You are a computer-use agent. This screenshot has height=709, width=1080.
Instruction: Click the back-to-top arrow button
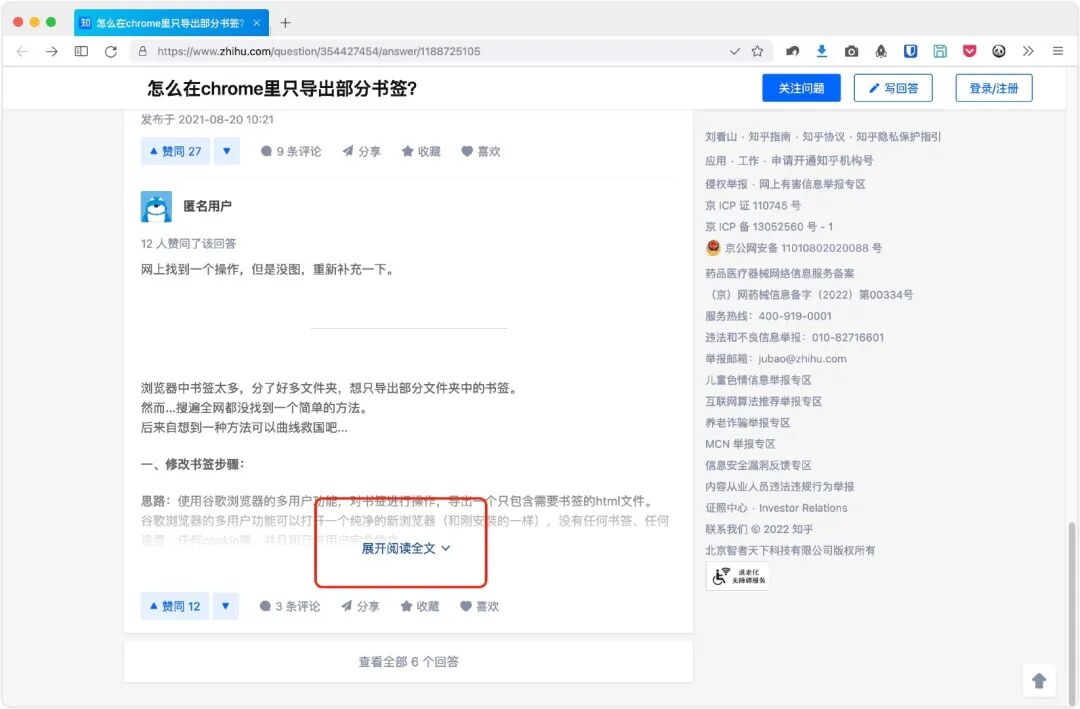click(1039, 681)
